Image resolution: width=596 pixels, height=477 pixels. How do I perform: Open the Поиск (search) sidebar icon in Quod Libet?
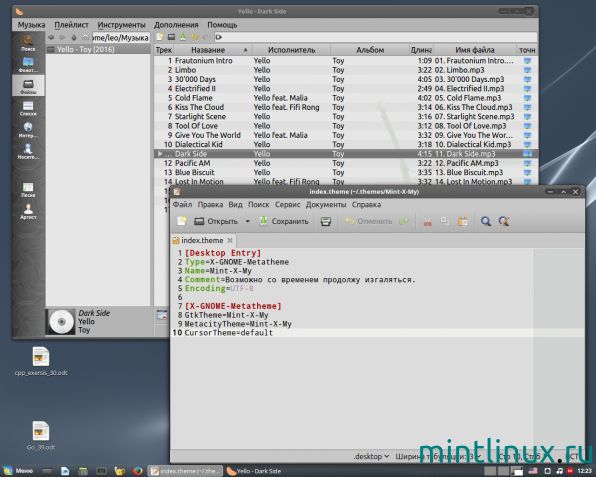point(28,43)
